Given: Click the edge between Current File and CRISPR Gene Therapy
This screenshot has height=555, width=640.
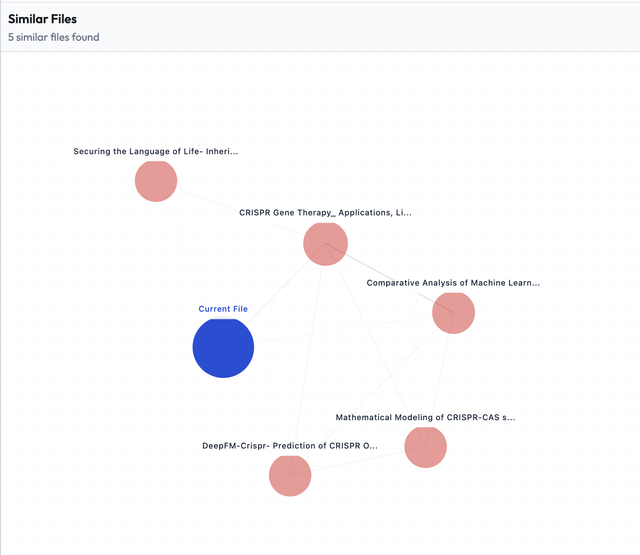Looking at the screenshot, I should tap(272, 297).
